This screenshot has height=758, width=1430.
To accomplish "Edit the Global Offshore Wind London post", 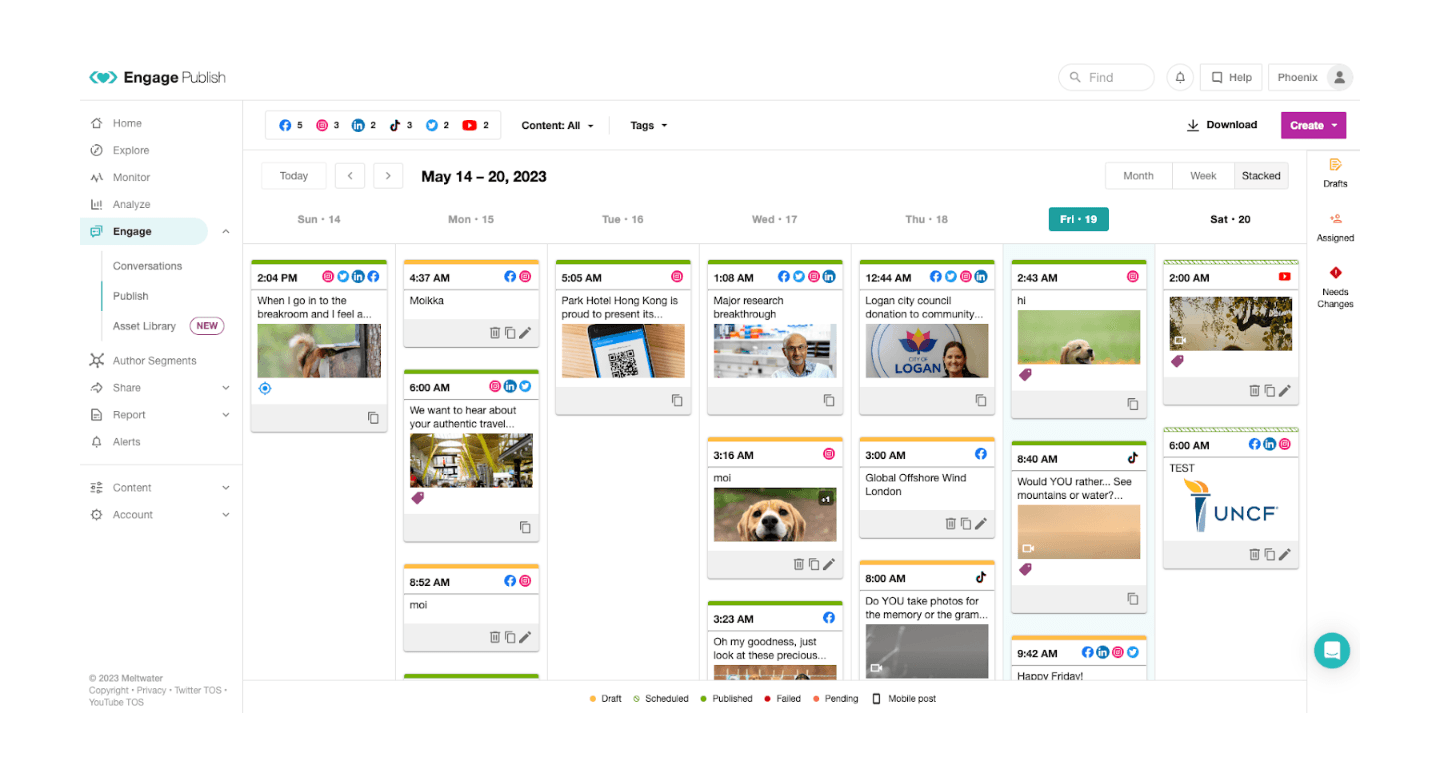I will (981, 523).
